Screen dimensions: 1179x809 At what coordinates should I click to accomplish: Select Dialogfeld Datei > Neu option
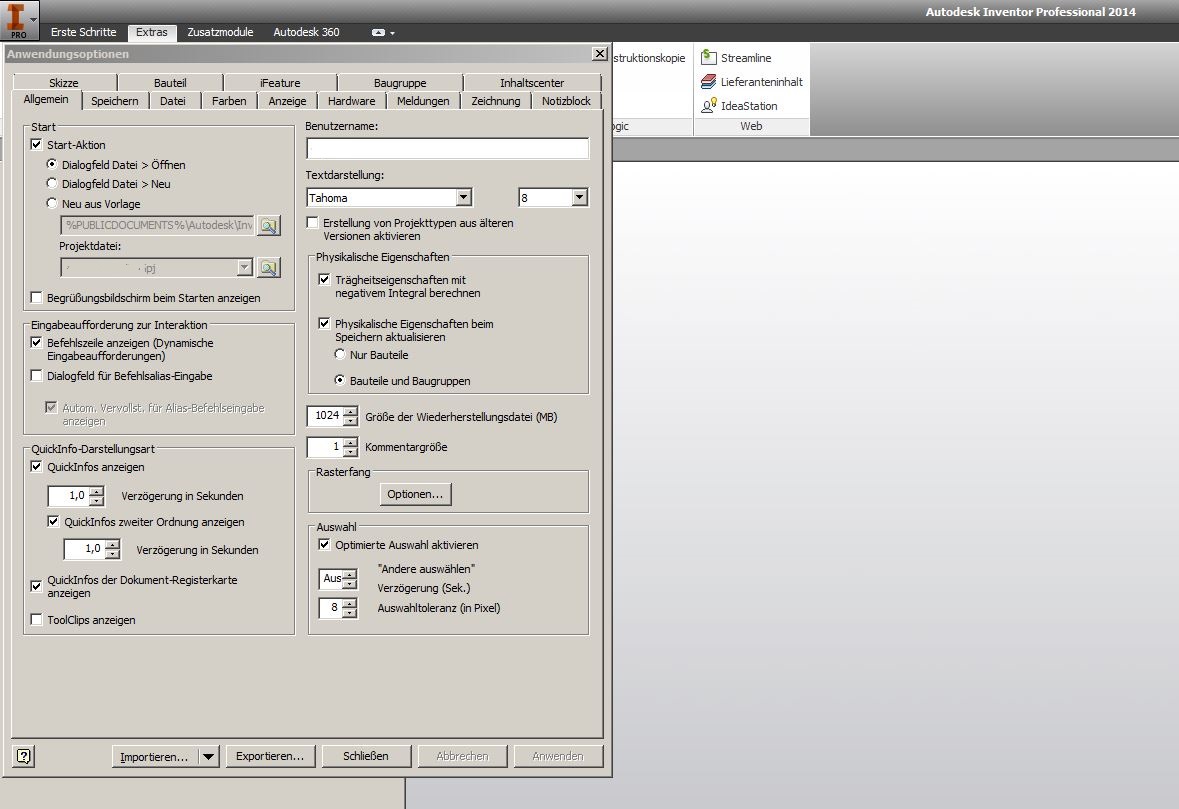click(52, 184)
